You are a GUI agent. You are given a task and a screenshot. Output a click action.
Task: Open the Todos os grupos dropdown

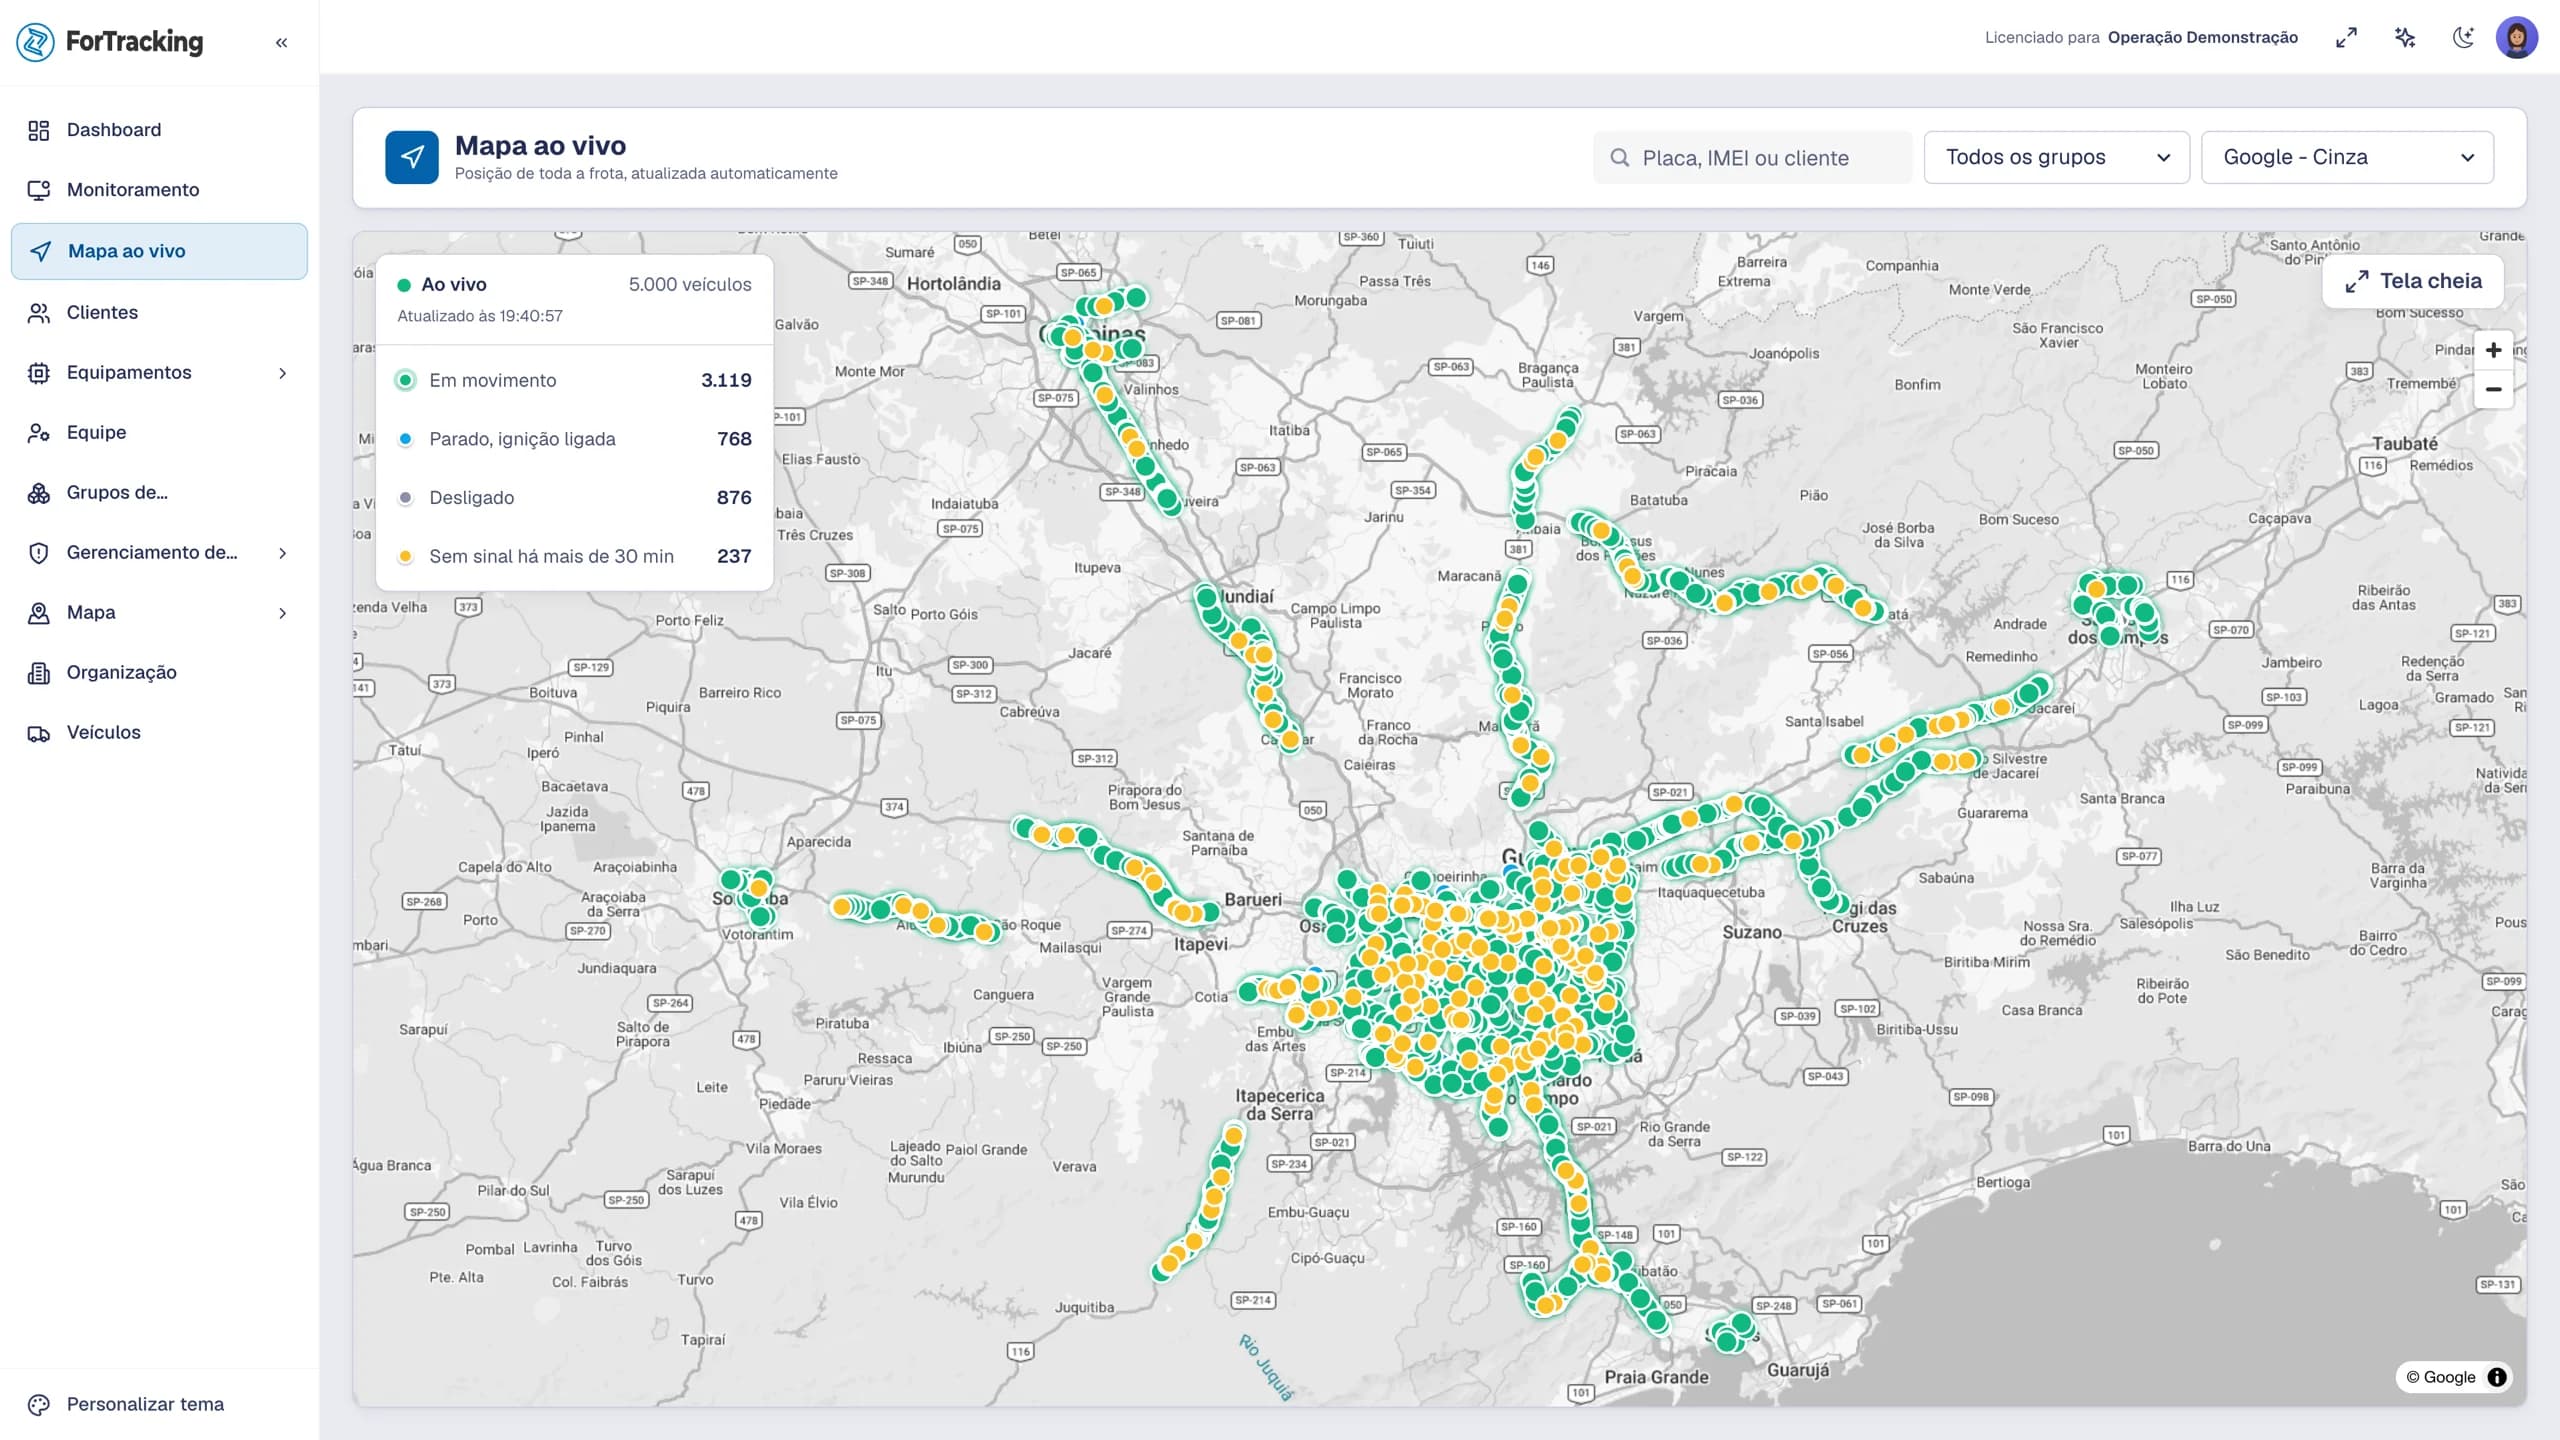click(2056, 158)
